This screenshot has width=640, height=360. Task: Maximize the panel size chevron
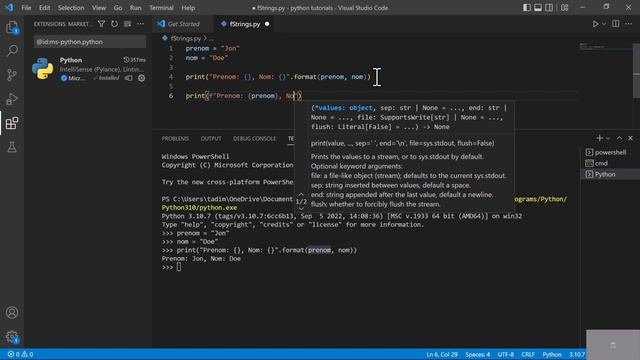[x=619, y=138]
